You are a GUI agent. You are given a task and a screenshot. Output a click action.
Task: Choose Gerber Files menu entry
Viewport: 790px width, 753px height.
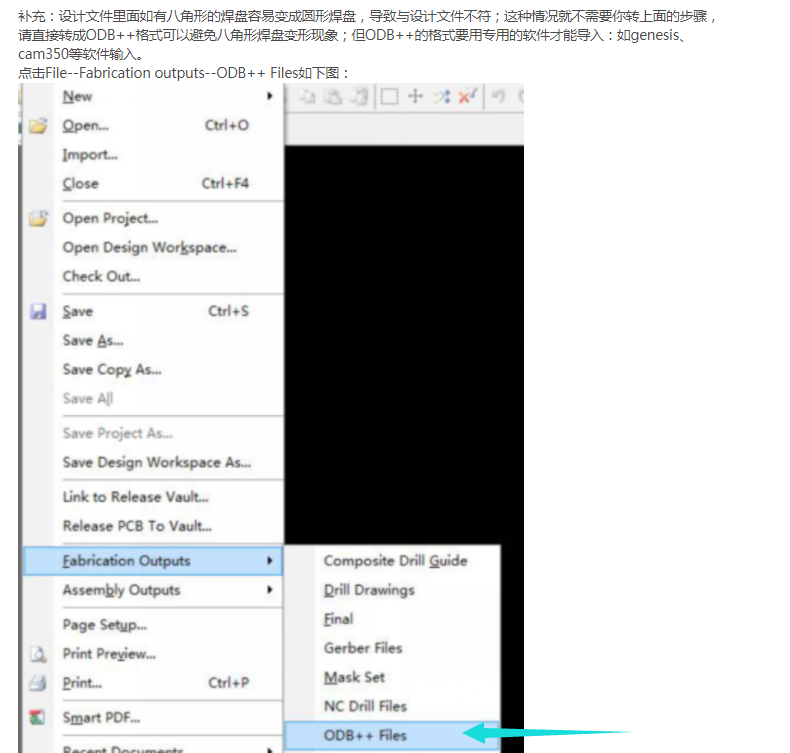[x=362, y=648]
